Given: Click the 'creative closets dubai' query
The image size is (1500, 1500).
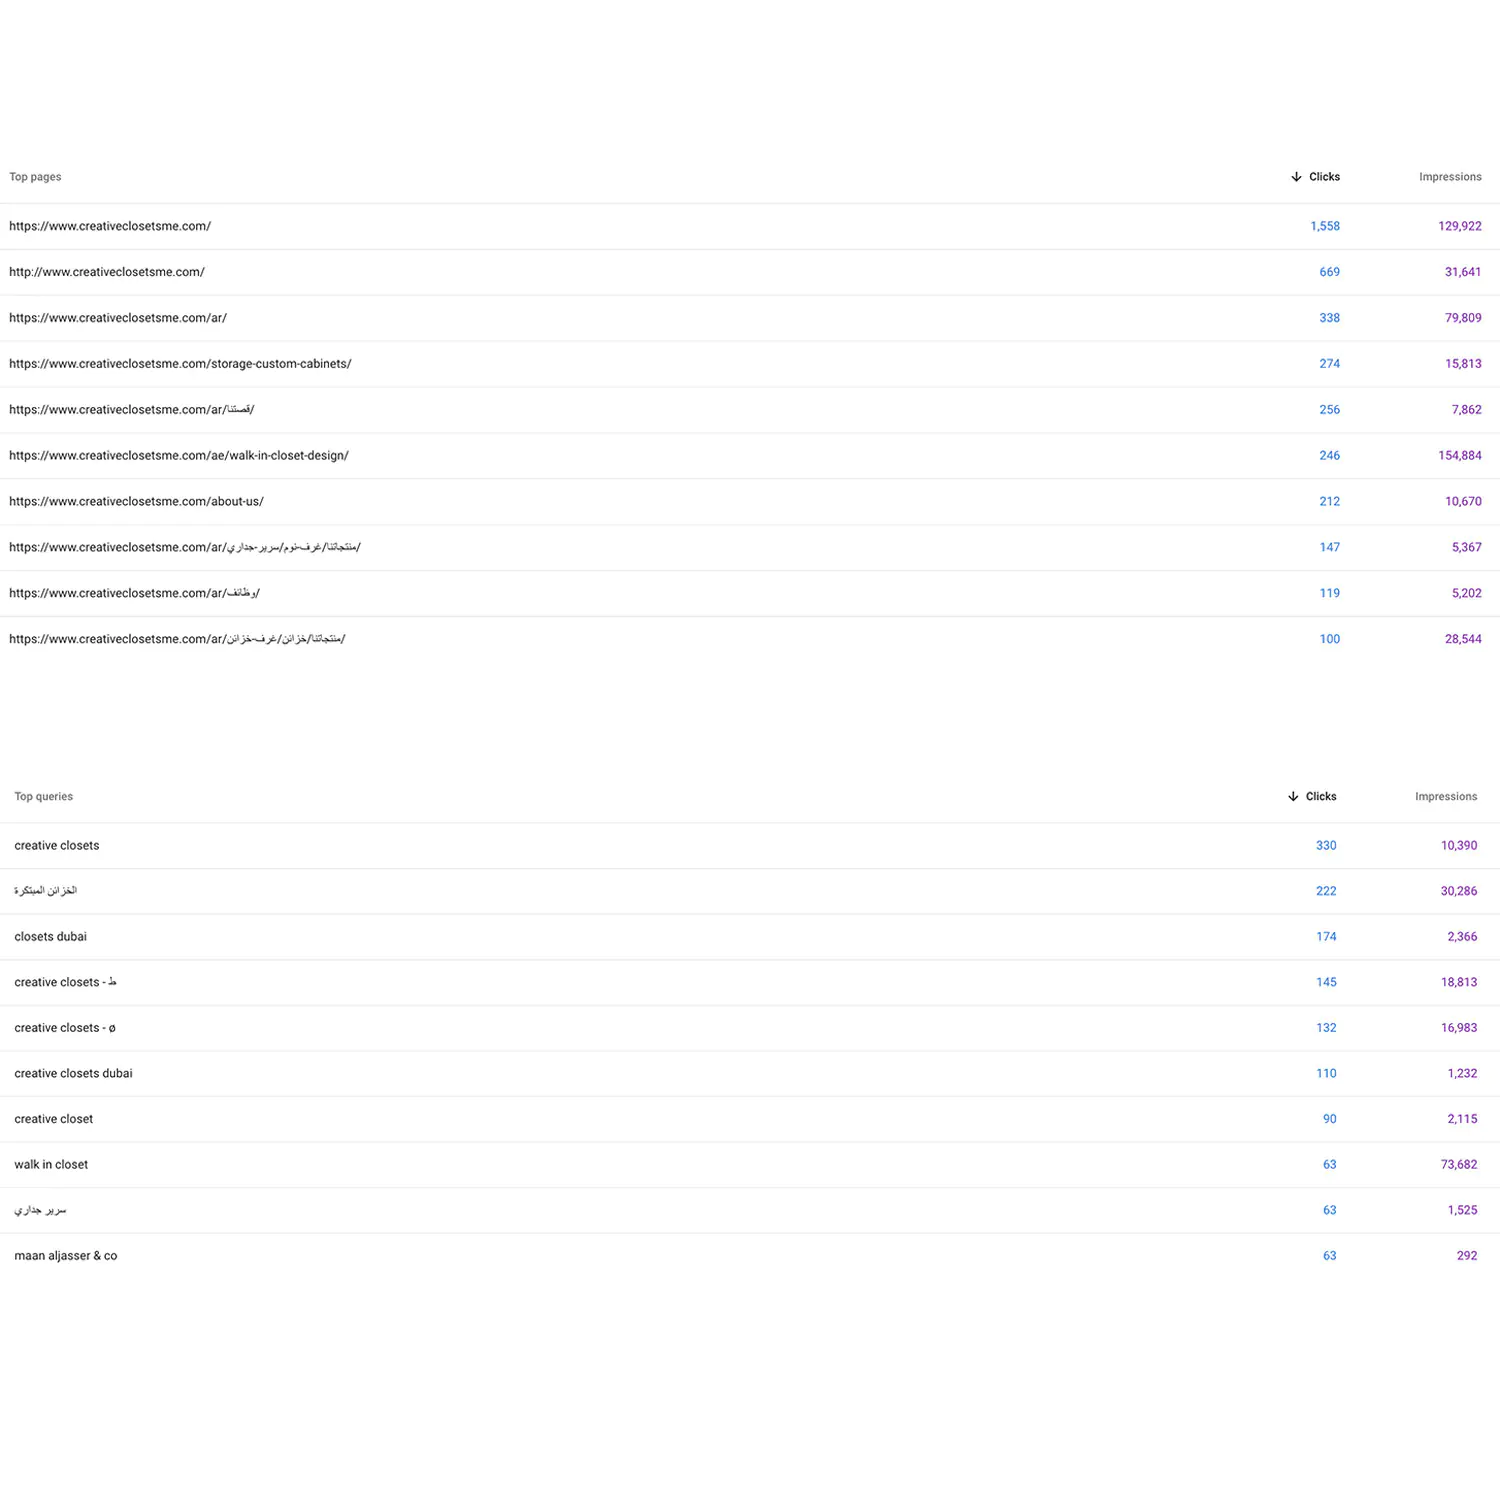Looking at the screenshot, I should pyautogui.click(x=73, y=1074).
